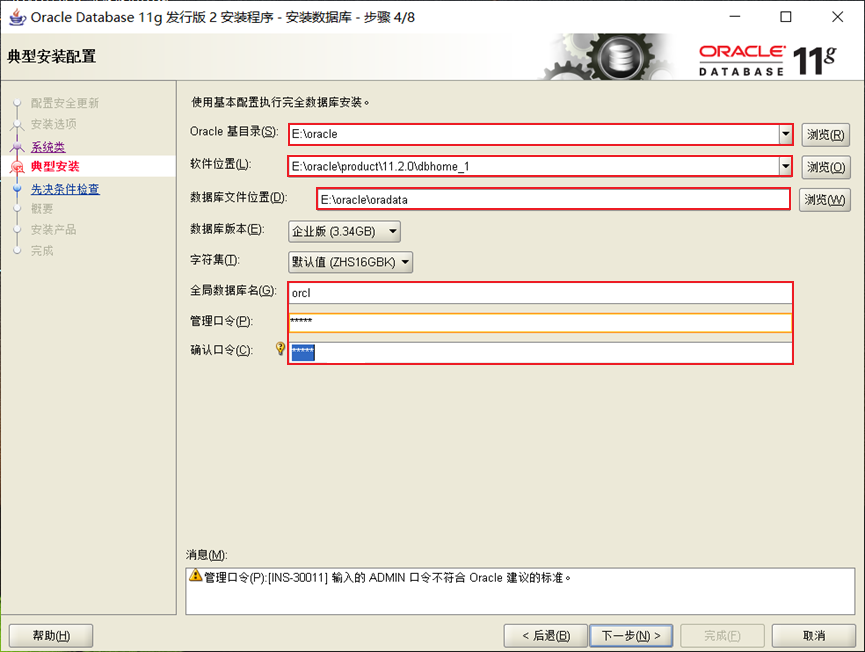Click the 下一步(N) button
The image size is (865, 652).
click(631, 635)
